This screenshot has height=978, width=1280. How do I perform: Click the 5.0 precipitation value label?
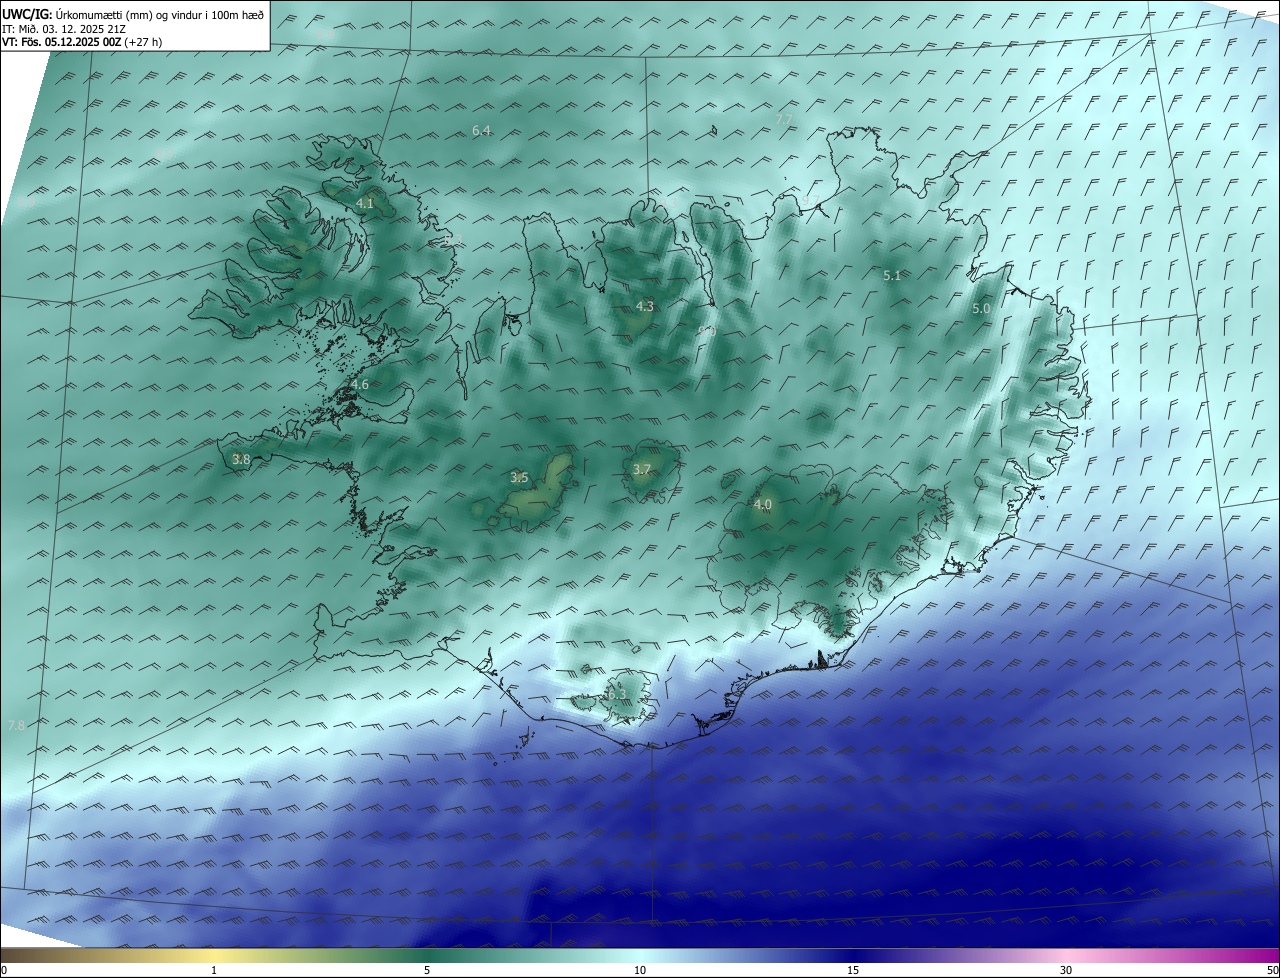(981, 309)
